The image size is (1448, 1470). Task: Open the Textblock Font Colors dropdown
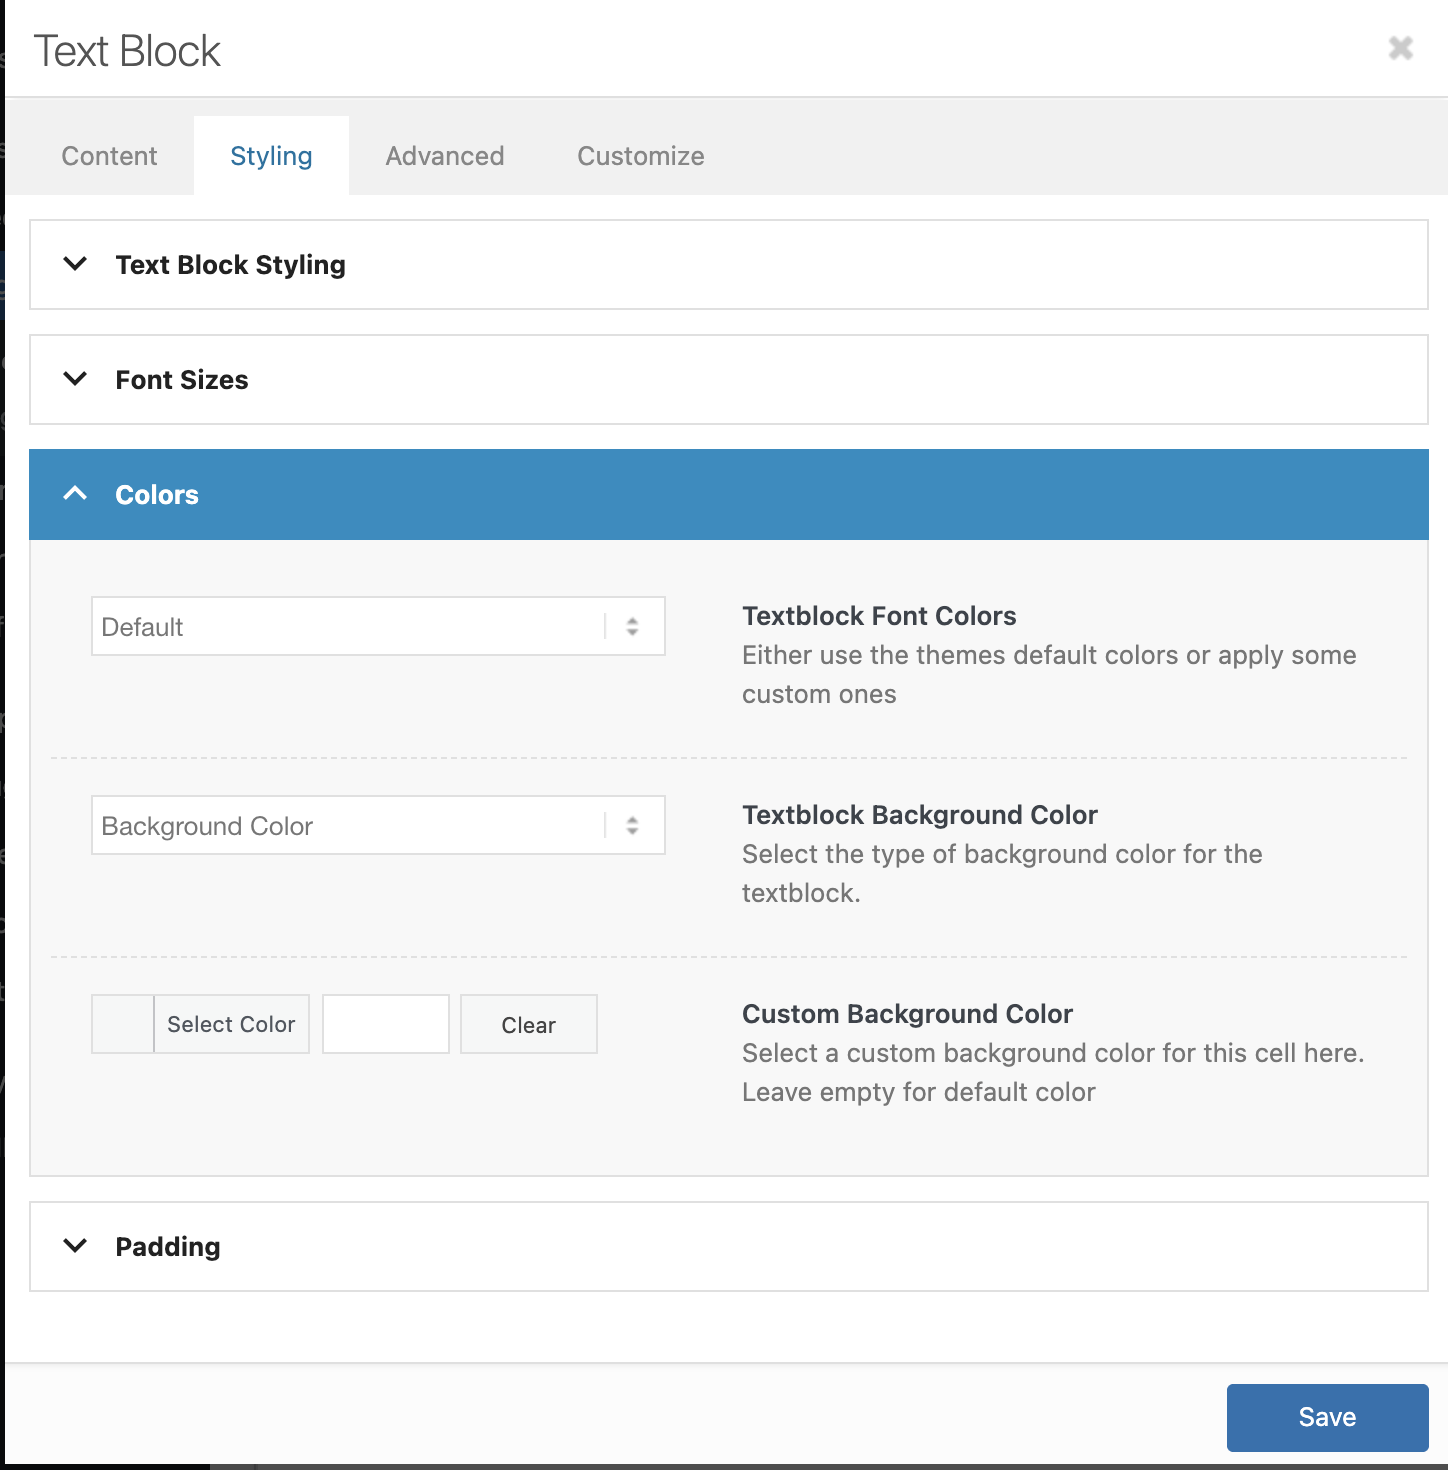pos(350,627)
